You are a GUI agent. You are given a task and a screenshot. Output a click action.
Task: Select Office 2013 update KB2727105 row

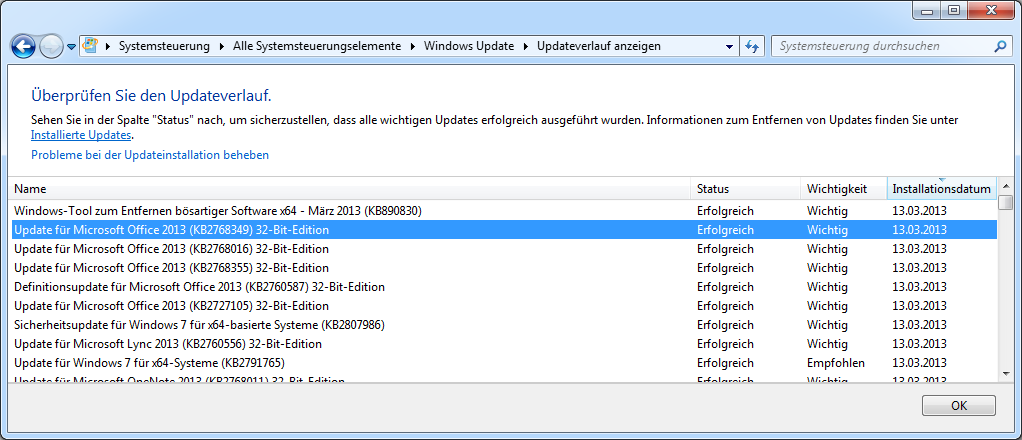point(503,305)
